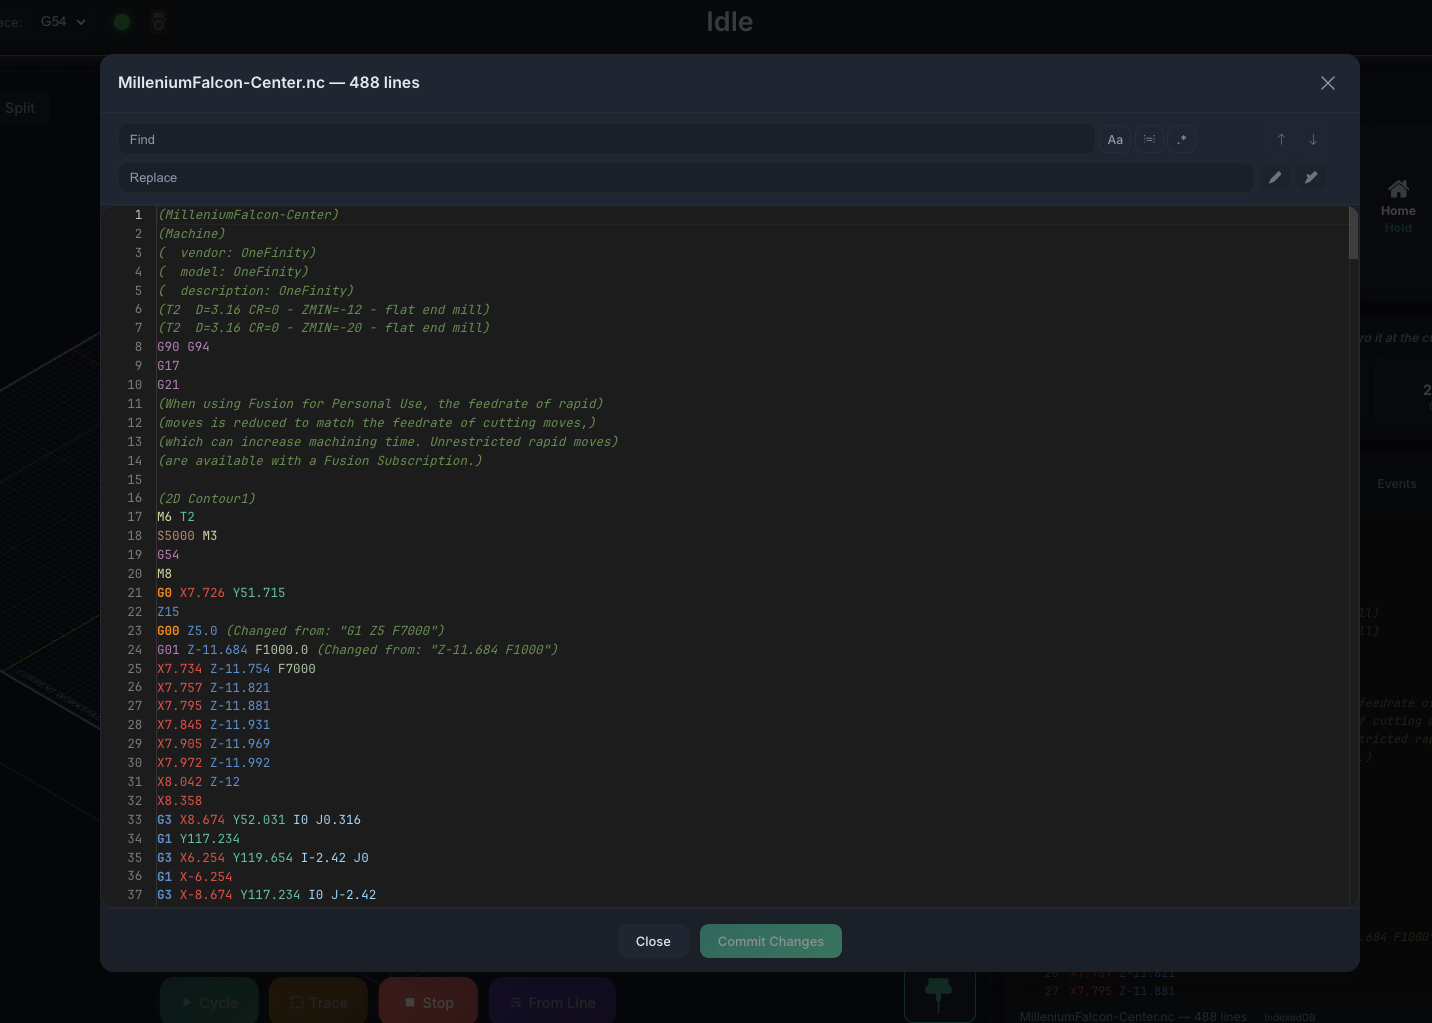The width and height of the screenshot is (1432, 1023).
Task: Replace all matches icon
Action: (x=1311, y=177)
